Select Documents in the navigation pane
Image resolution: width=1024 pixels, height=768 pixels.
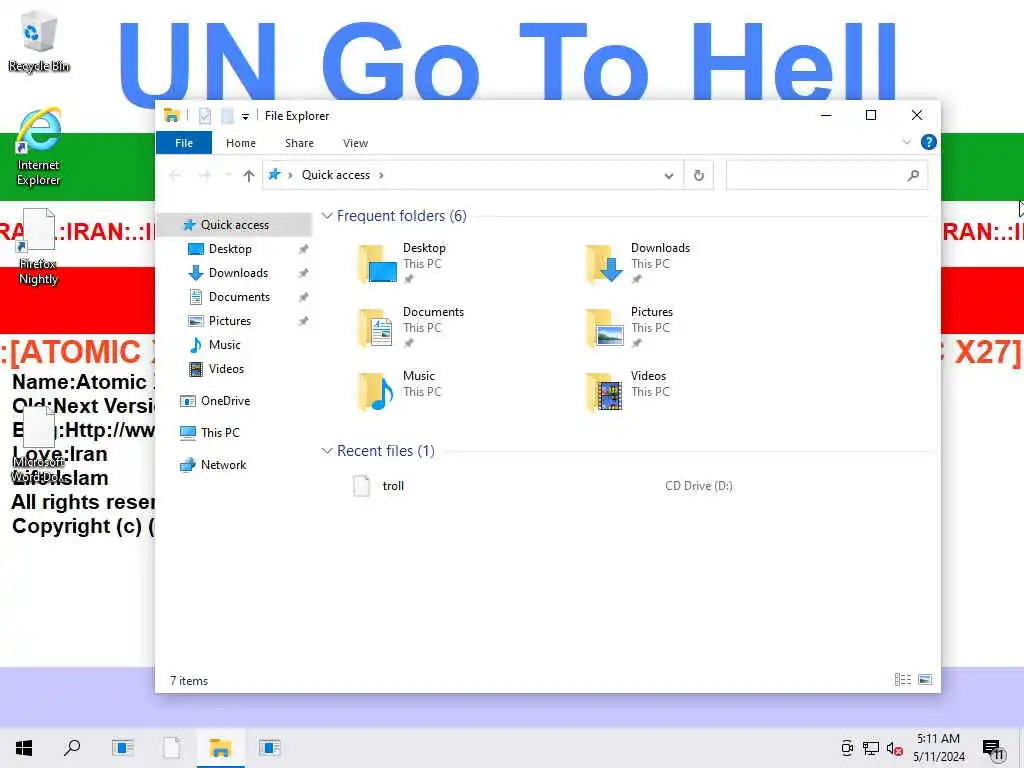(239, 297)
